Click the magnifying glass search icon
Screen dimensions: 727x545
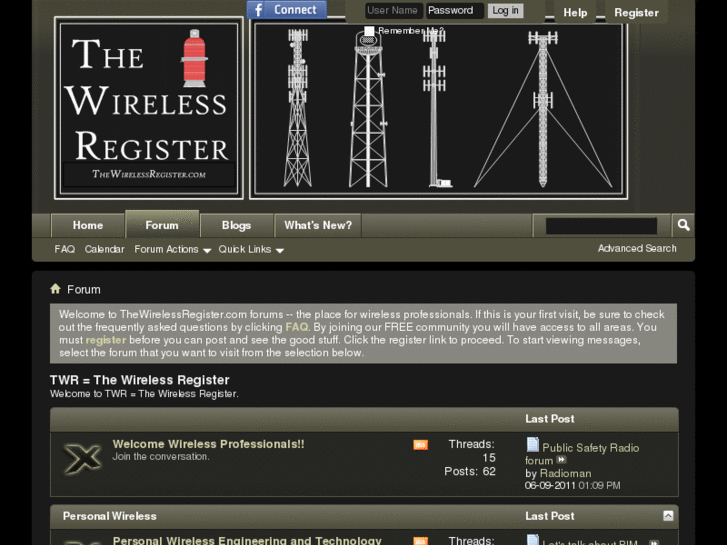pos(683,225)
